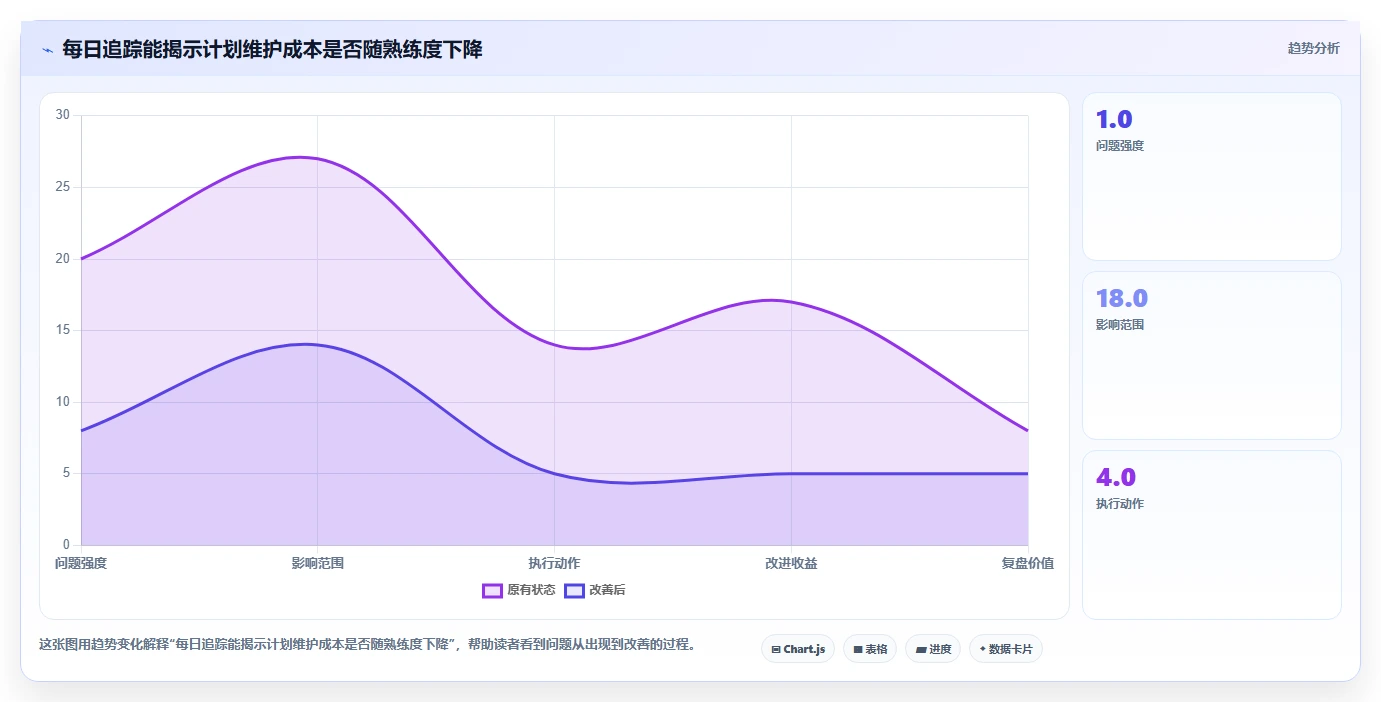Select the 表格 tag chip
Screen dimensions: 1381x702
[870, 649]
